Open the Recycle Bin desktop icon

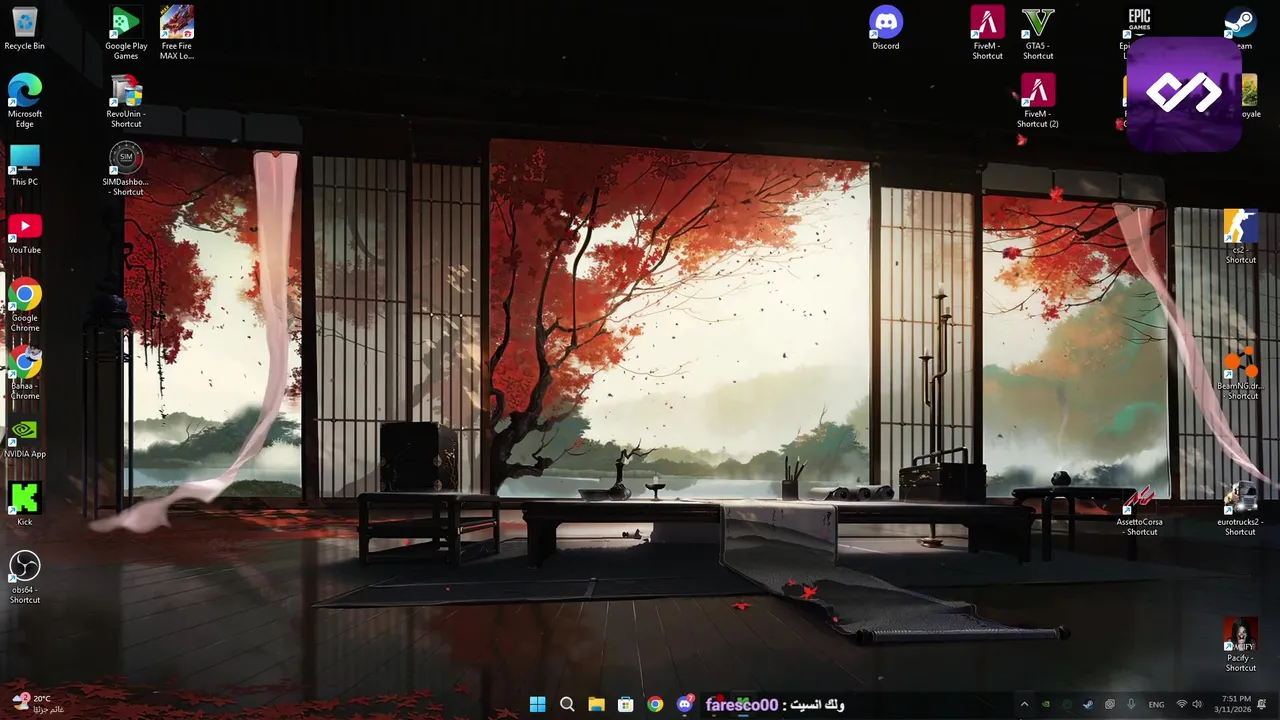(24, 28)
